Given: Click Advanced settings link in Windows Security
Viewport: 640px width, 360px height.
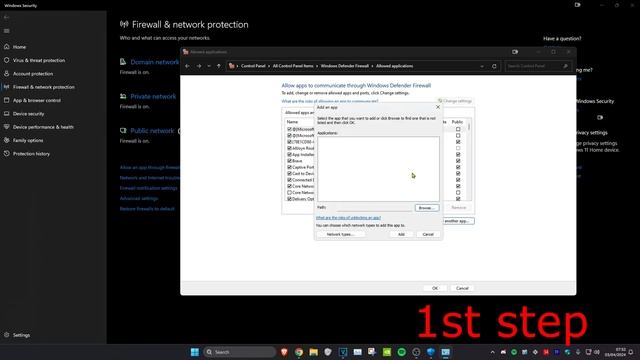Looking at the screenshot, I should click(x=139, y=198).
